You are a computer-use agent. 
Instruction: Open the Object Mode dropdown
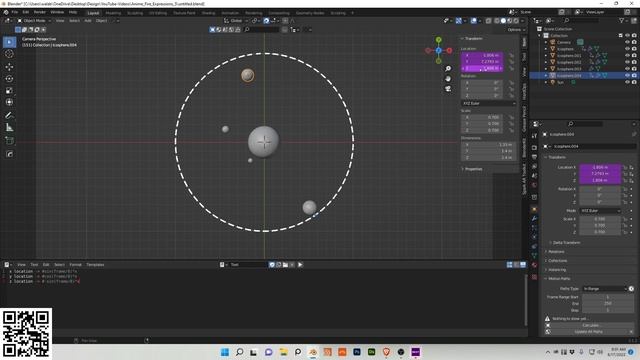[x=35, y=20]
